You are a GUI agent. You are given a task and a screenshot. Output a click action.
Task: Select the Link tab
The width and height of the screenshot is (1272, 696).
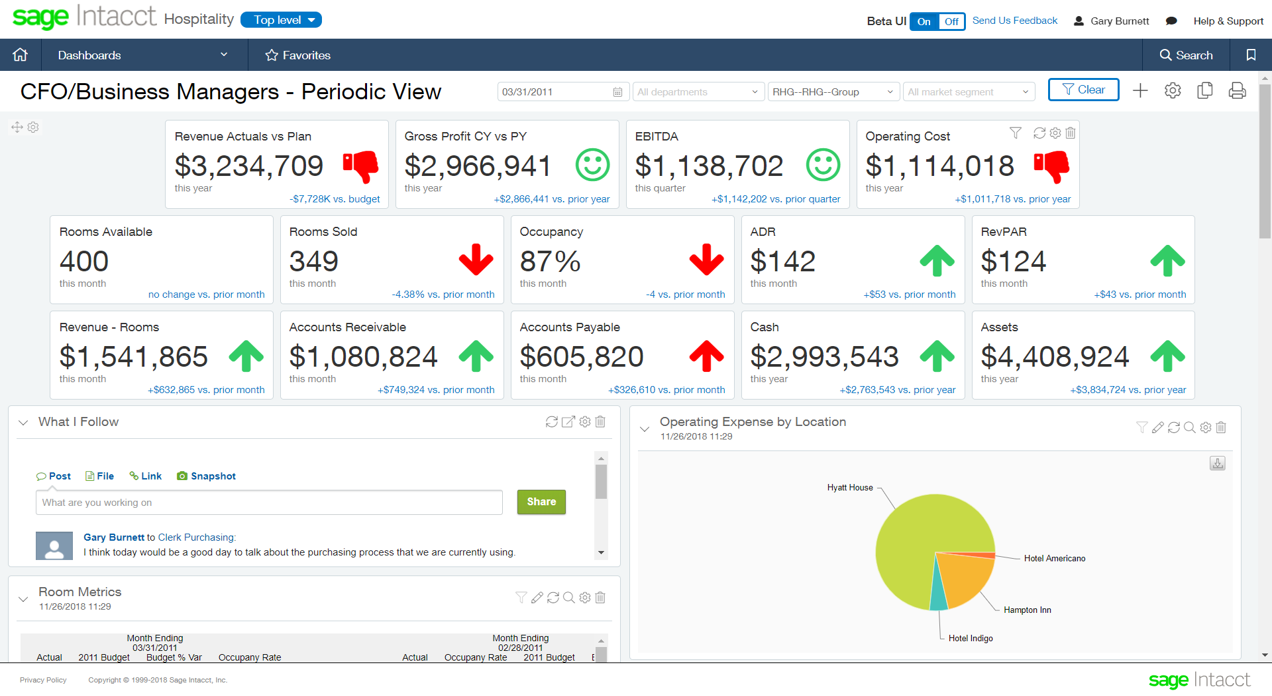click(x=145, y=476)
